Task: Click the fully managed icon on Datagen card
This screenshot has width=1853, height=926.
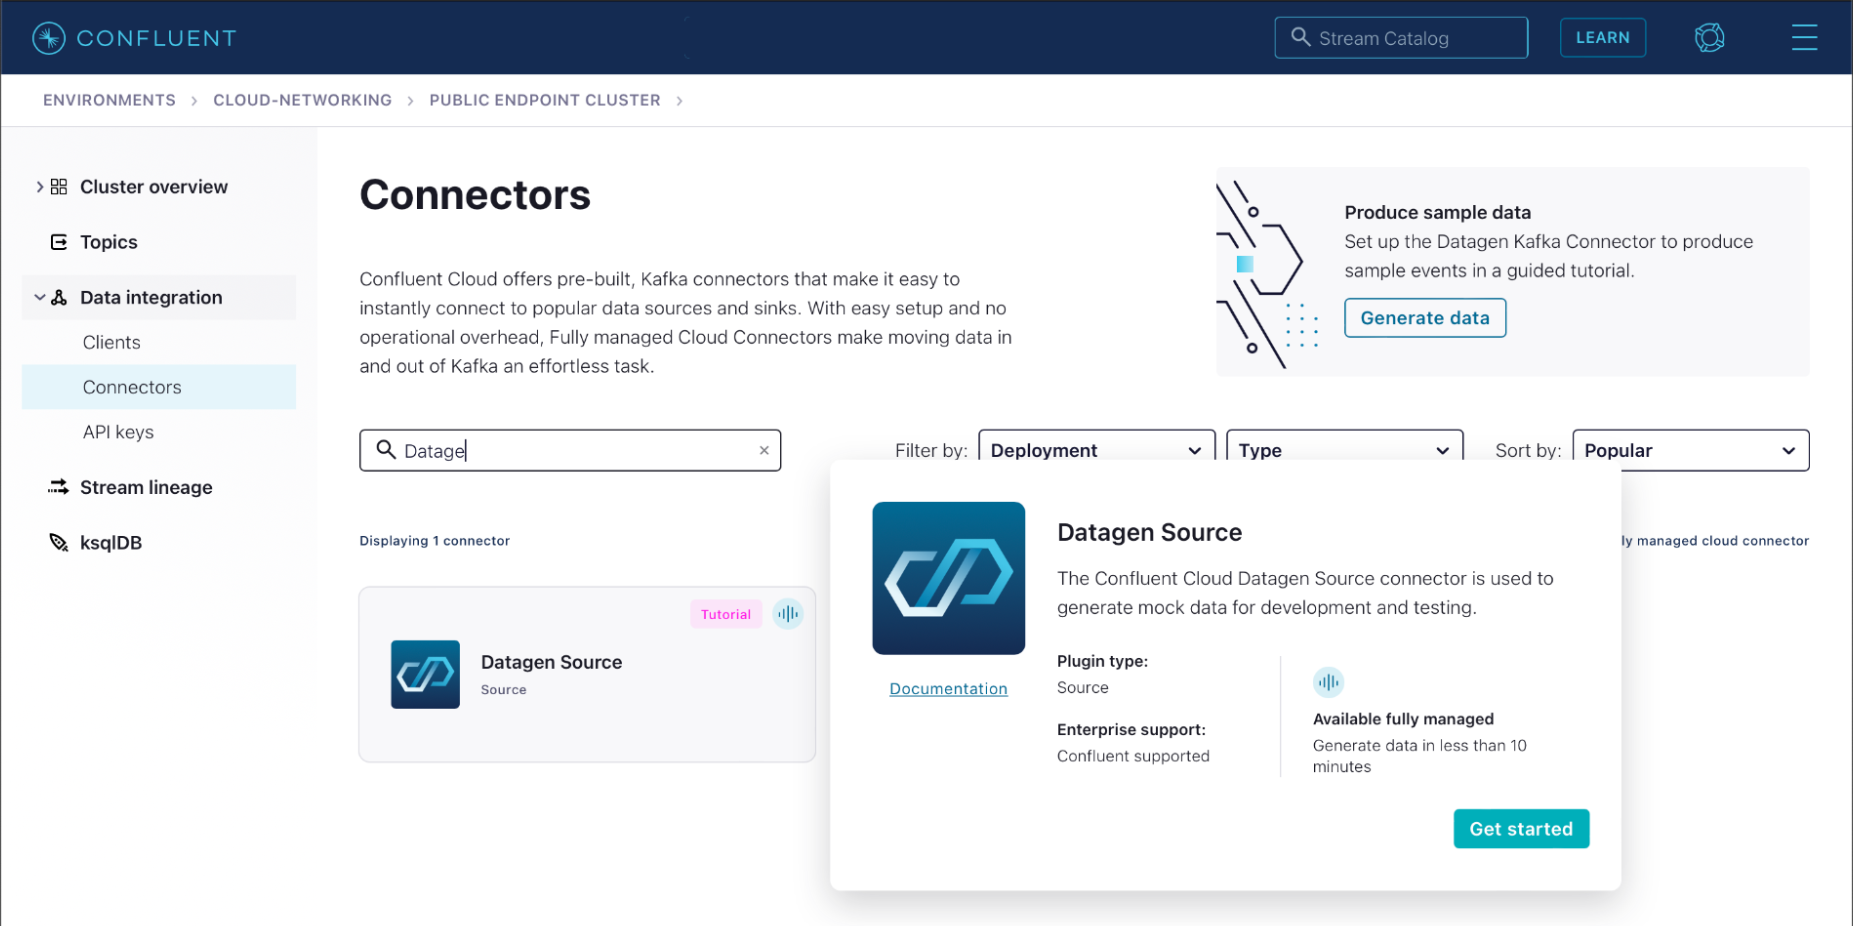Action: coord(788,614)
